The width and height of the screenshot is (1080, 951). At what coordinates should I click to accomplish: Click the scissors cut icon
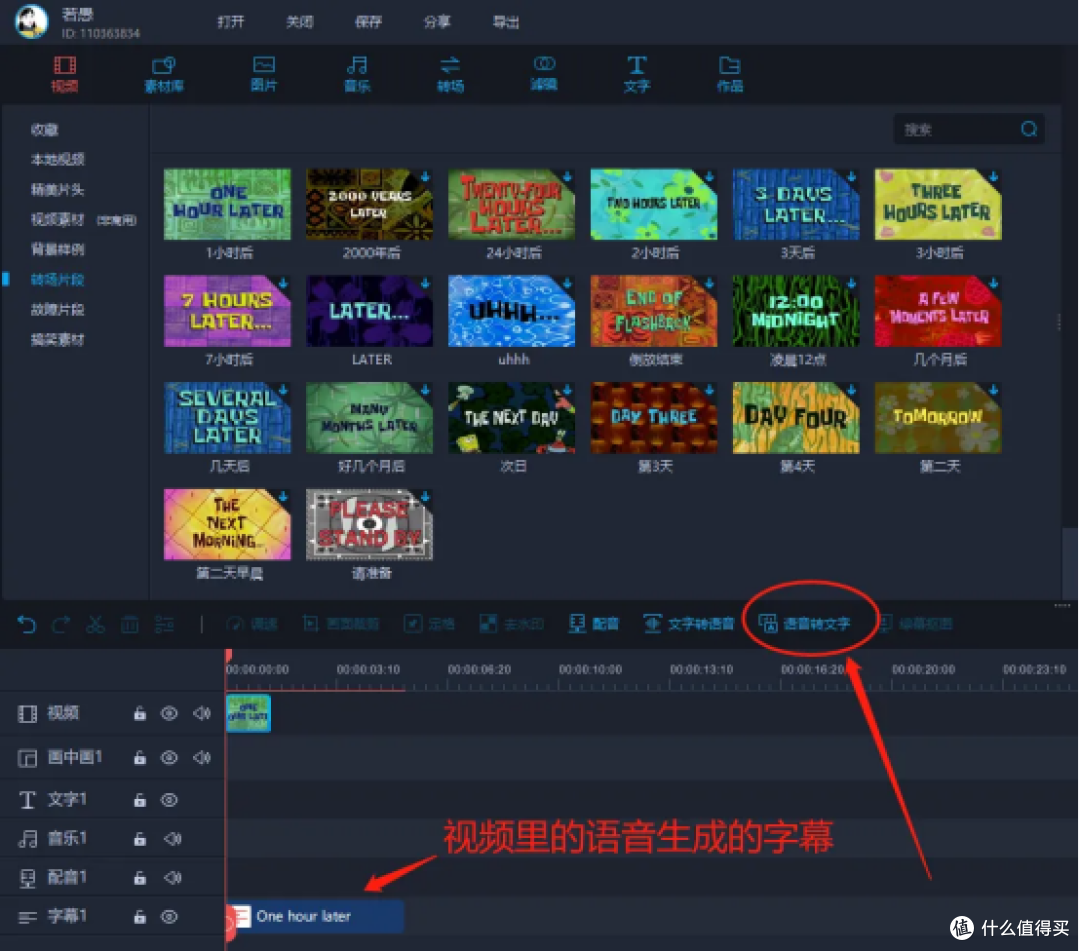95,625
